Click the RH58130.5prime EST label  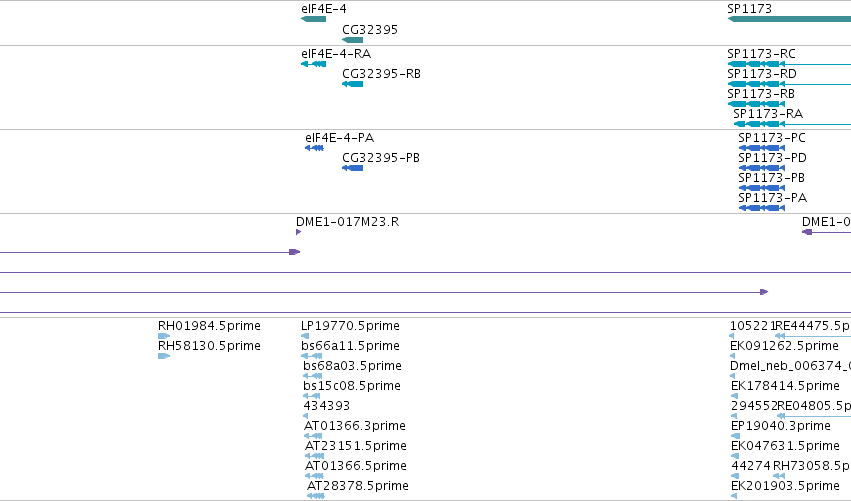[x=209, y=346]
